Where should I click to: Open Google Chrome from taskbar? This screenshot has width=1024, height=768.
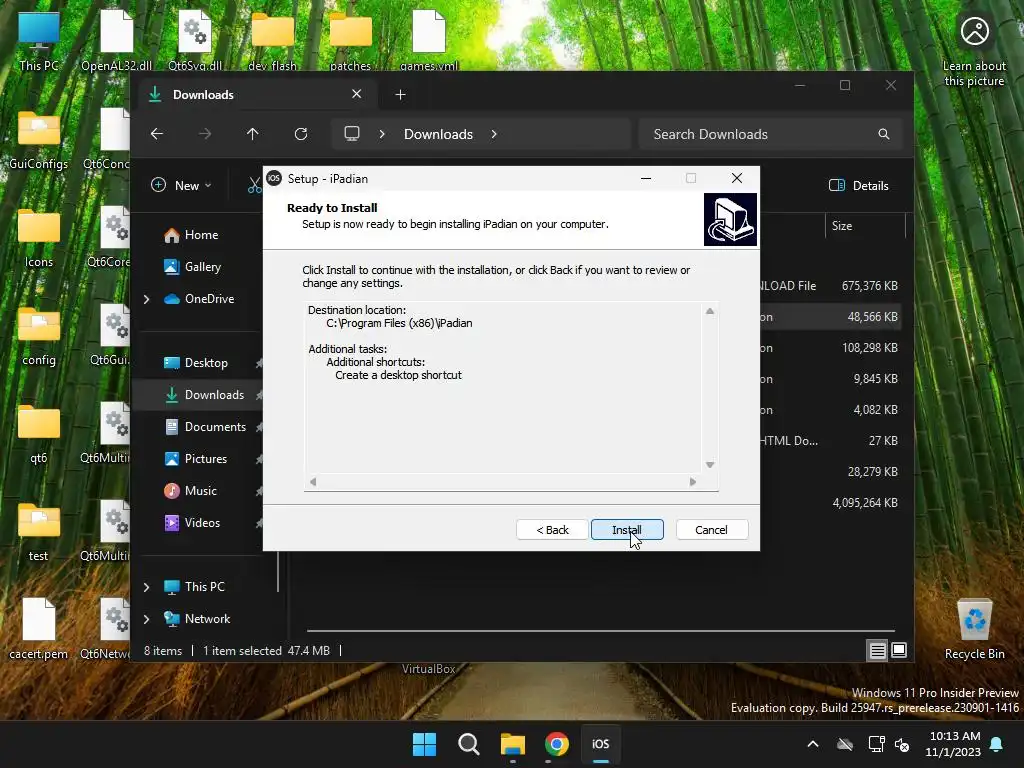[x=556, y=744]
